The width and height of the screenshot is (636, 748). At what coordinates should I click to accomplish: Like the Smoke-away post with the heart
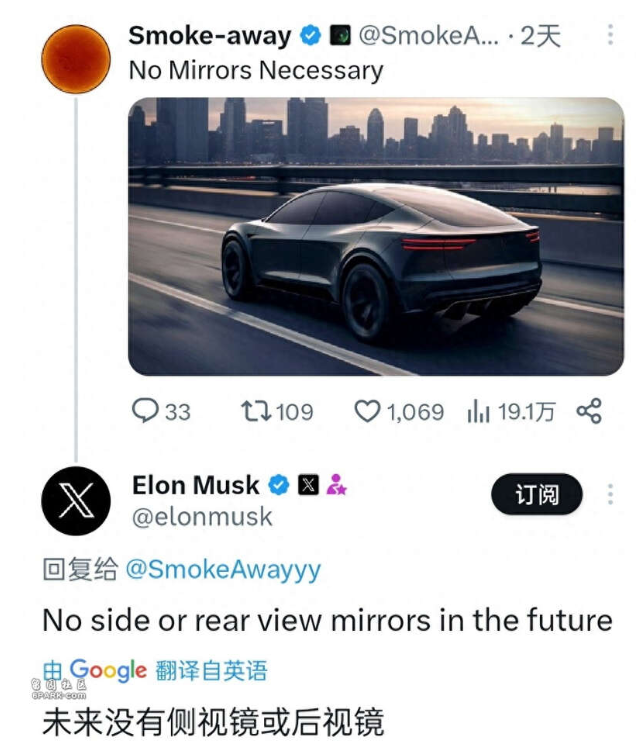(x=369, y=411)
